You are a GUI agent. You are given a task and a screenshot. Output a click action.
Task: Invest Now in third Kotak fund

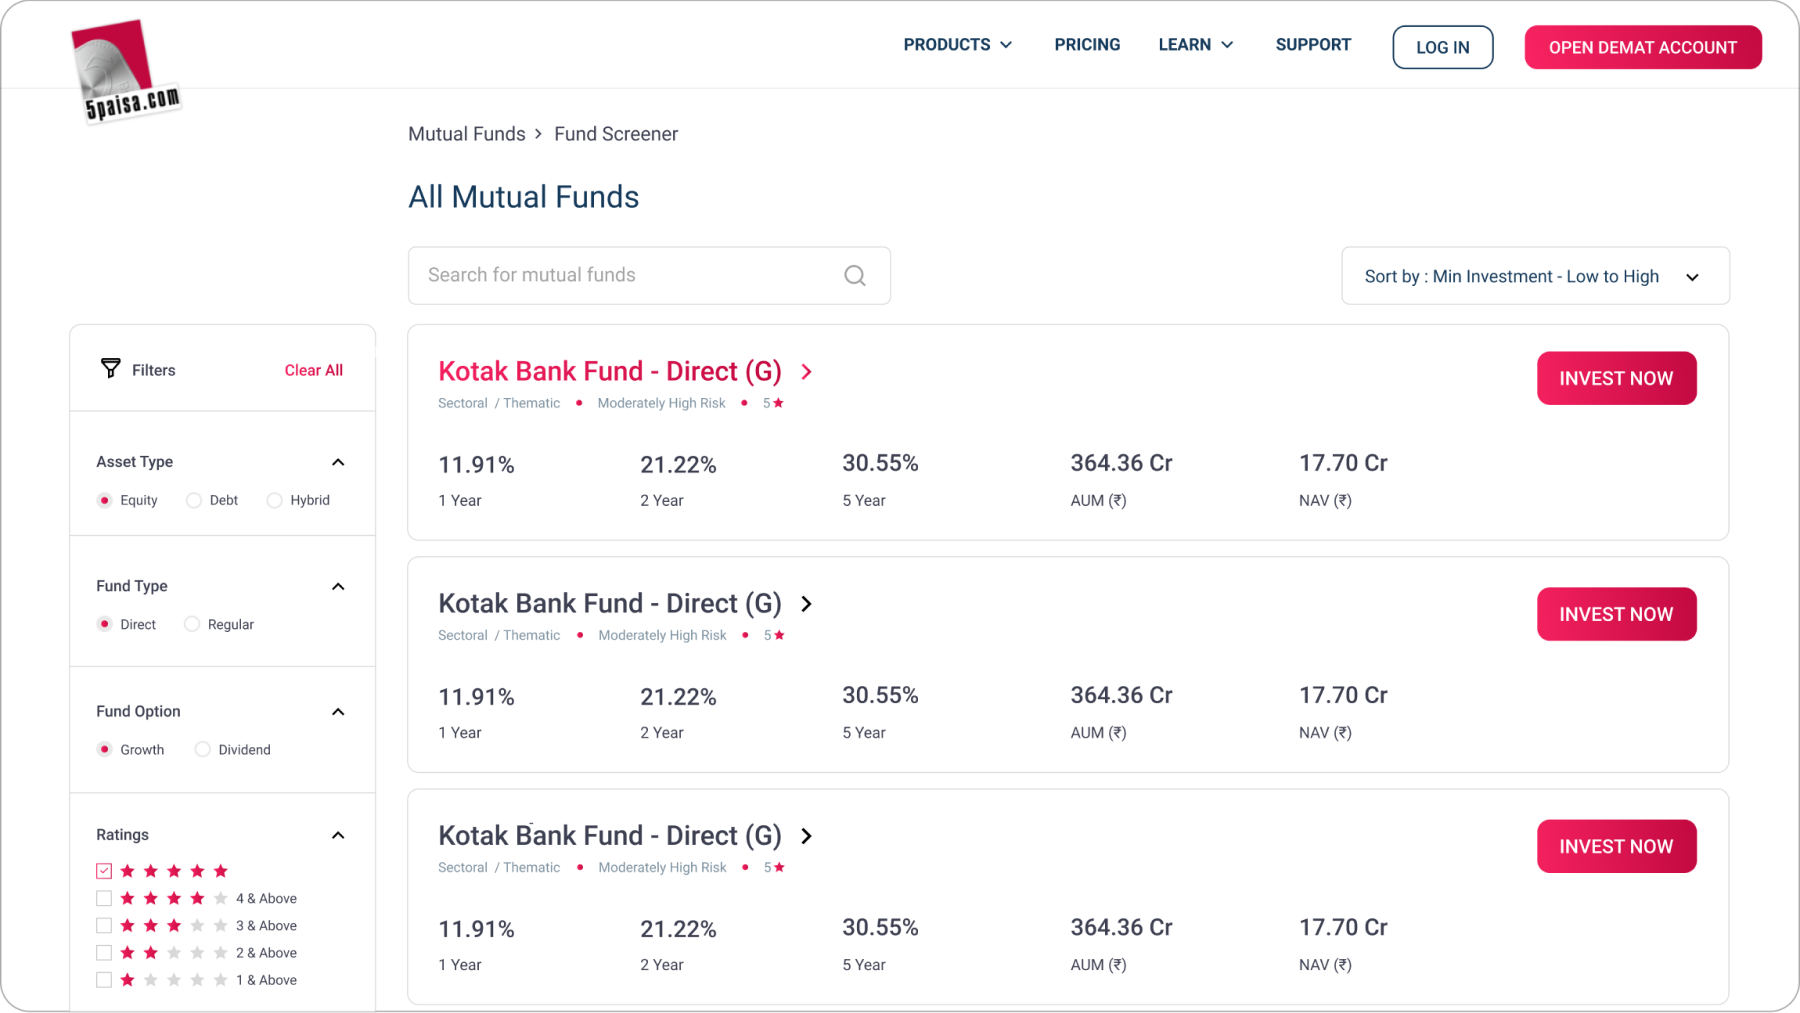[1616, 846]
